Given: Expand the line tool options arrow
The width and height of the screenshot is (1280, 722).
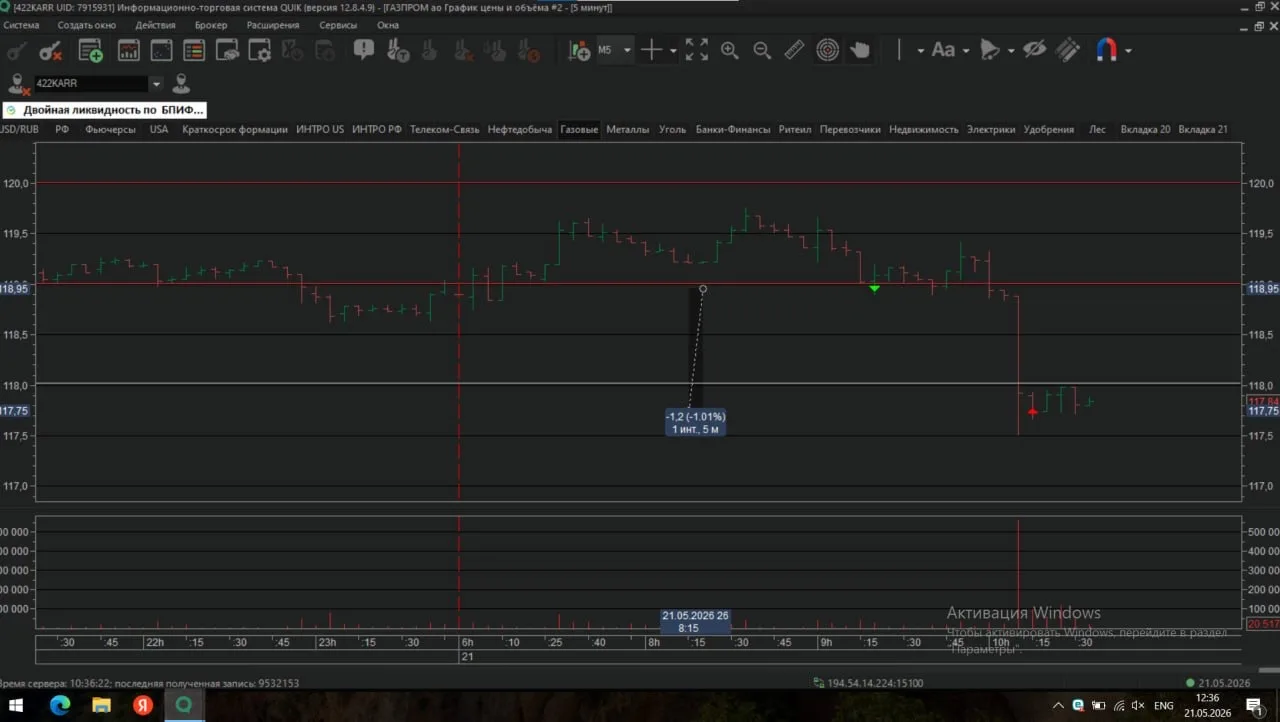Looking at the screenshot, I should tap(920, 50).
